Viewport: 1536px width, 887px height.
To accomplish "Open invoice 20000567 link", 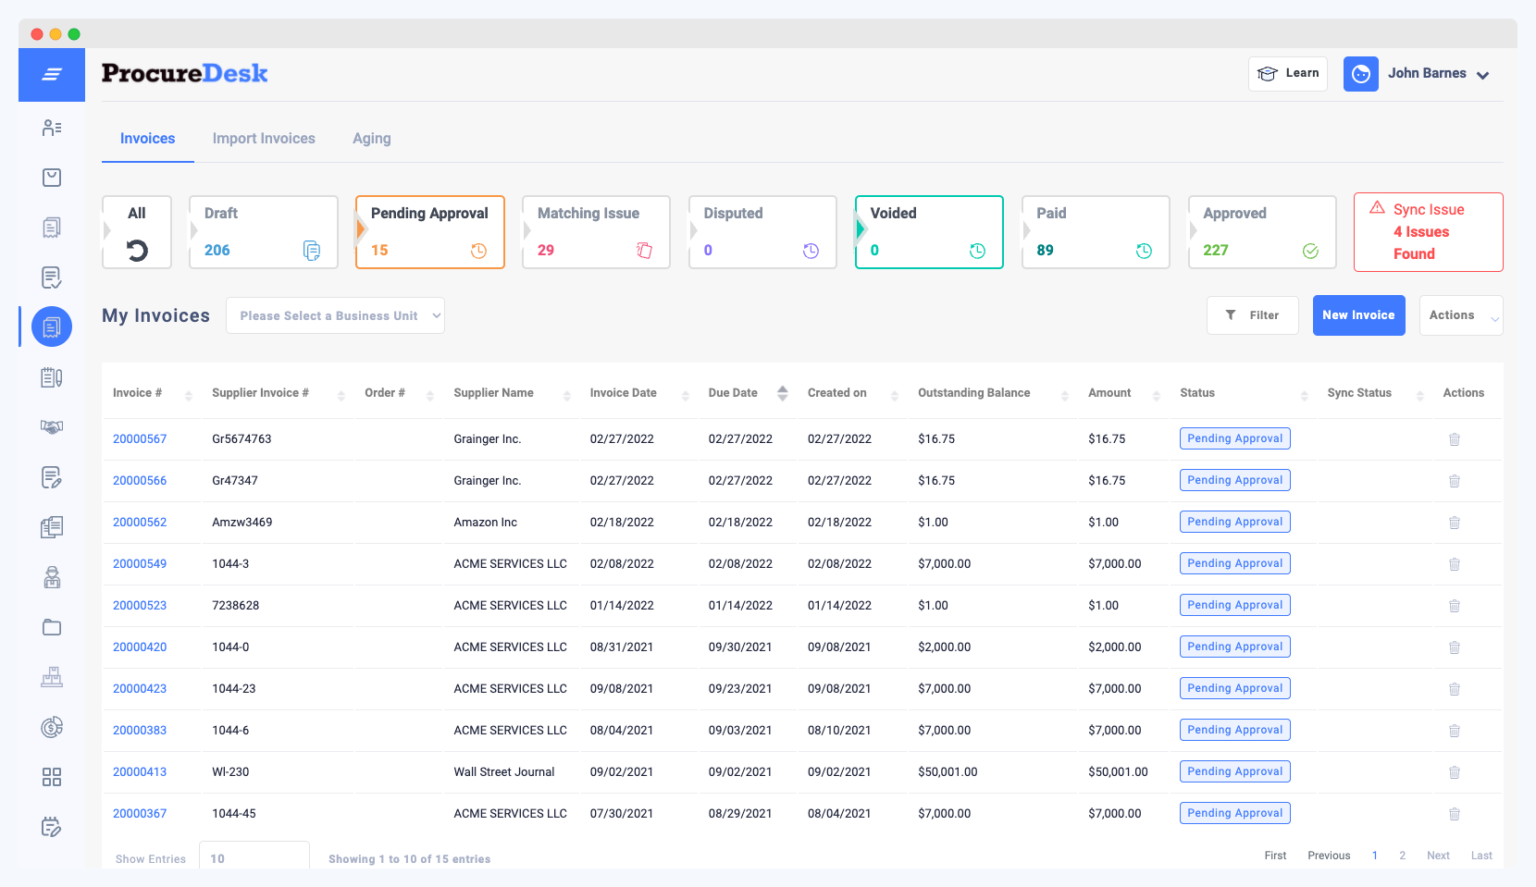I will pyautogui.click(x=139, y=438).
